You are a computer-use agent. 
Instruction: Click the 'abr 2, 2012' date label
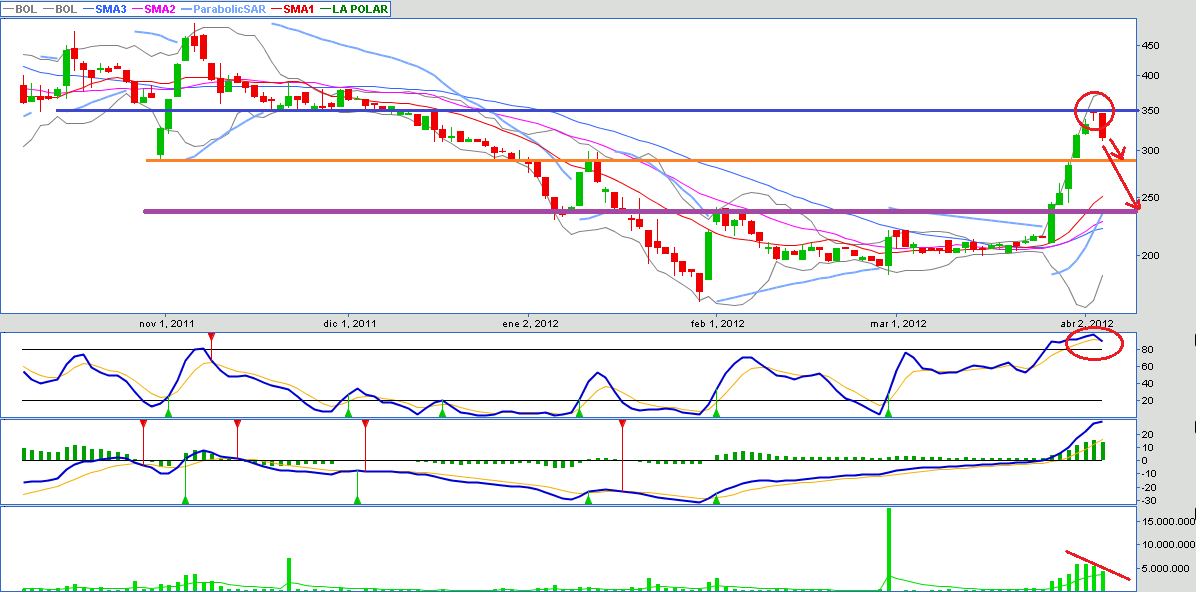(1087, 323)
